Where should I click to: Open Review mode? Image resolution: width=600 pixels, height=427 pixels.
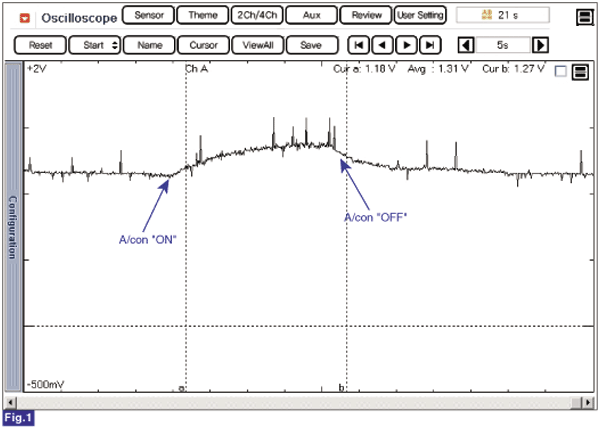366,15
